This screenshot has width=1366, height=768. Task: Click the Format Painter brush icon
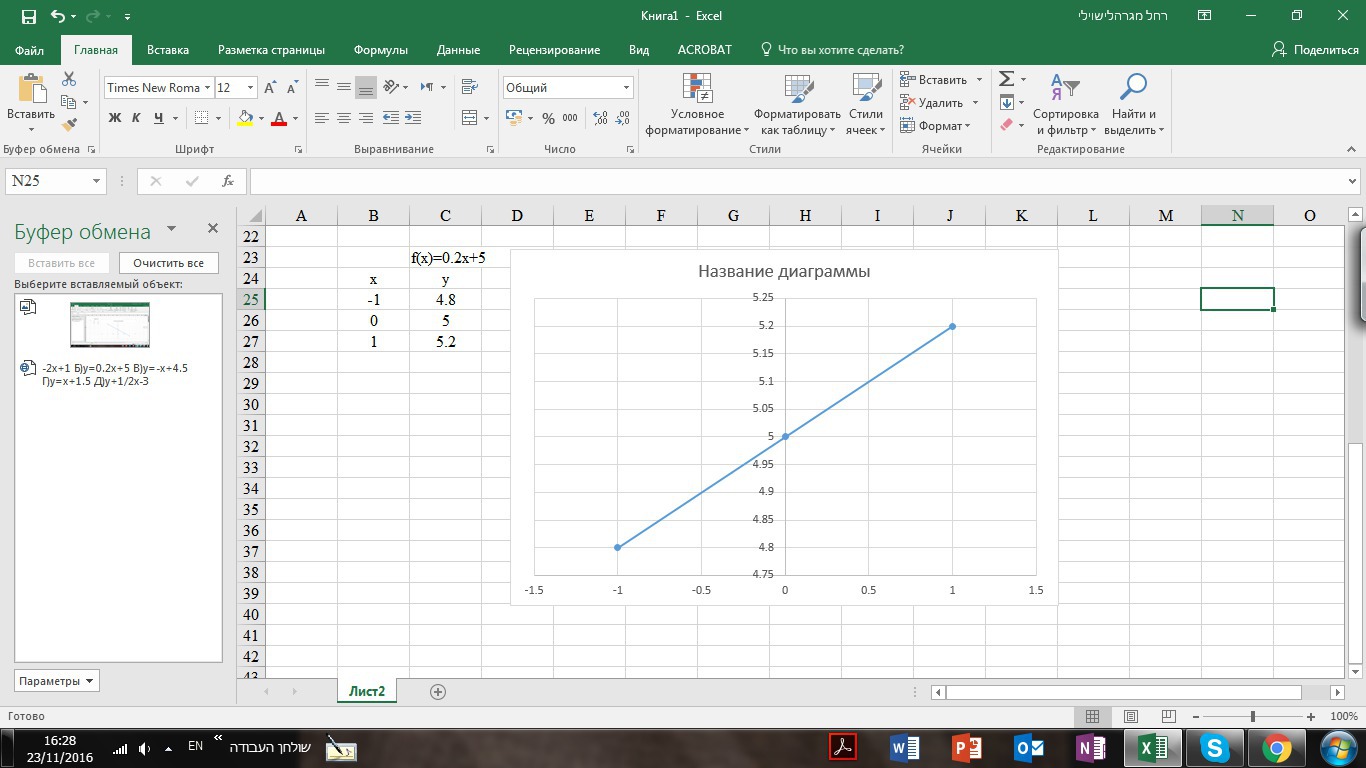pyautogui.click(x=69, y=125)
